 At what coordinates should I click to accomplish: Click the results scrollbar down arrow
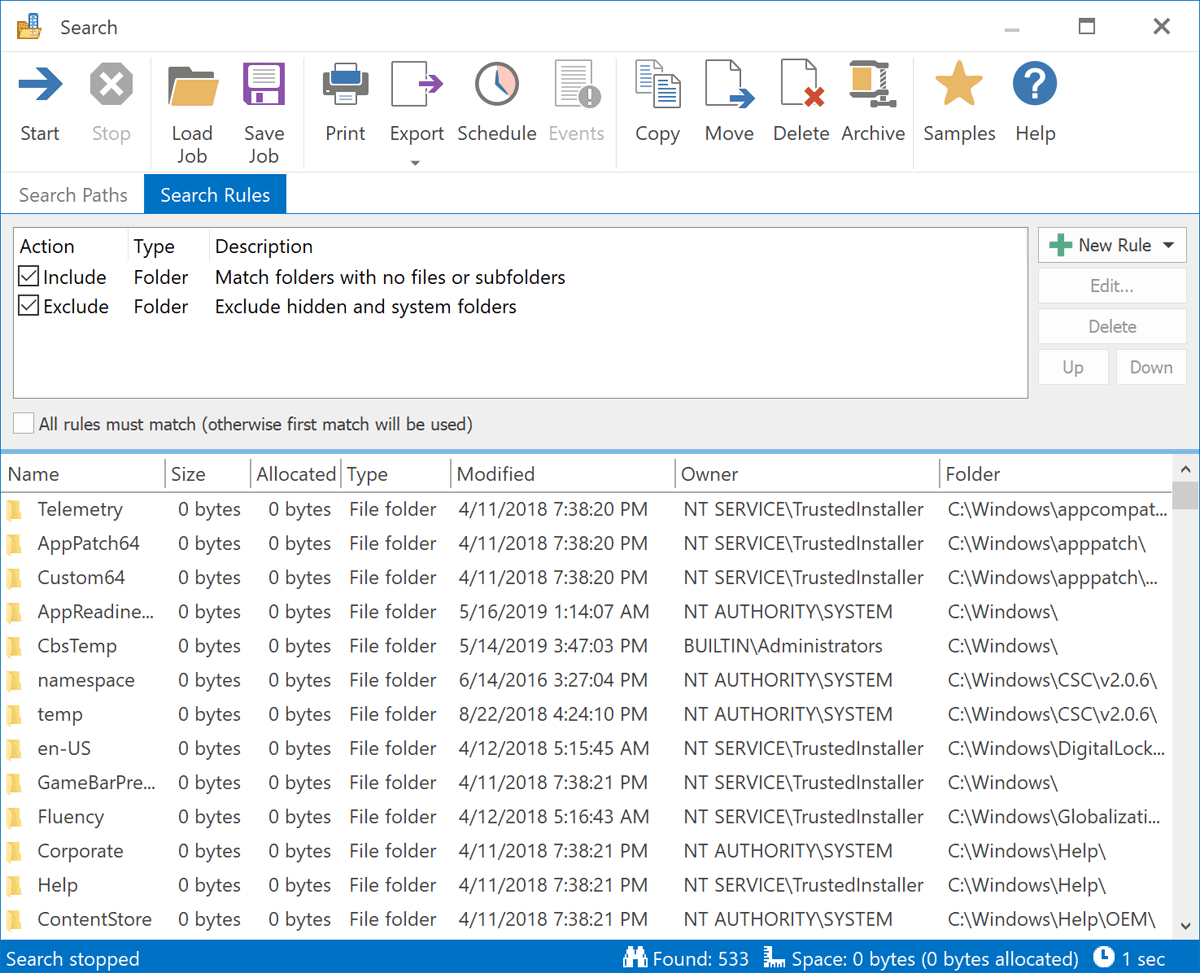point(1185,927)
